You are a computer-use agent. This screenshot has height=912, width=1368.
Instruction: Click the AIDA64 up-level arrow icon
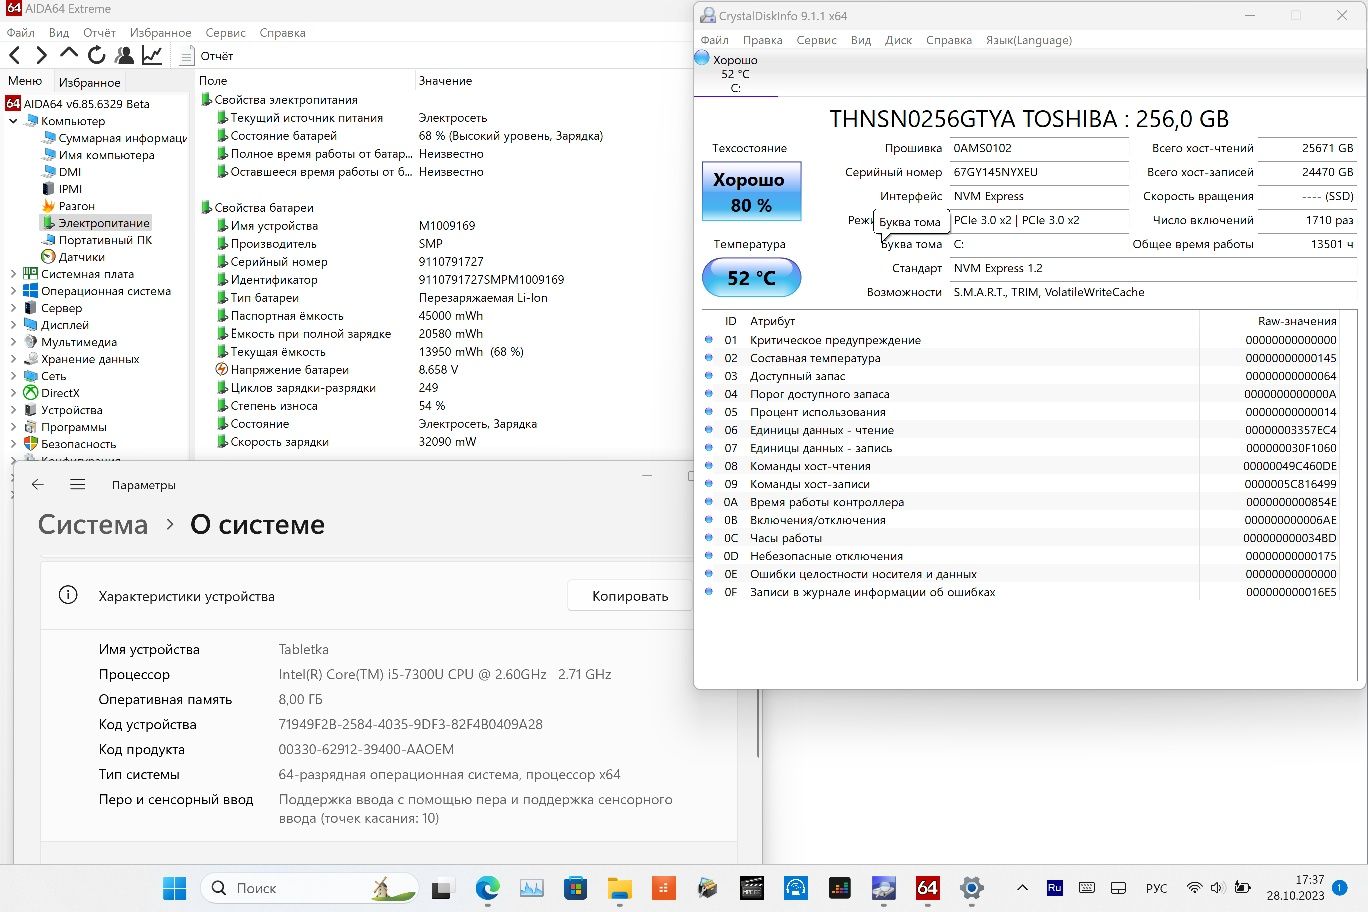(x=69, y=54)
